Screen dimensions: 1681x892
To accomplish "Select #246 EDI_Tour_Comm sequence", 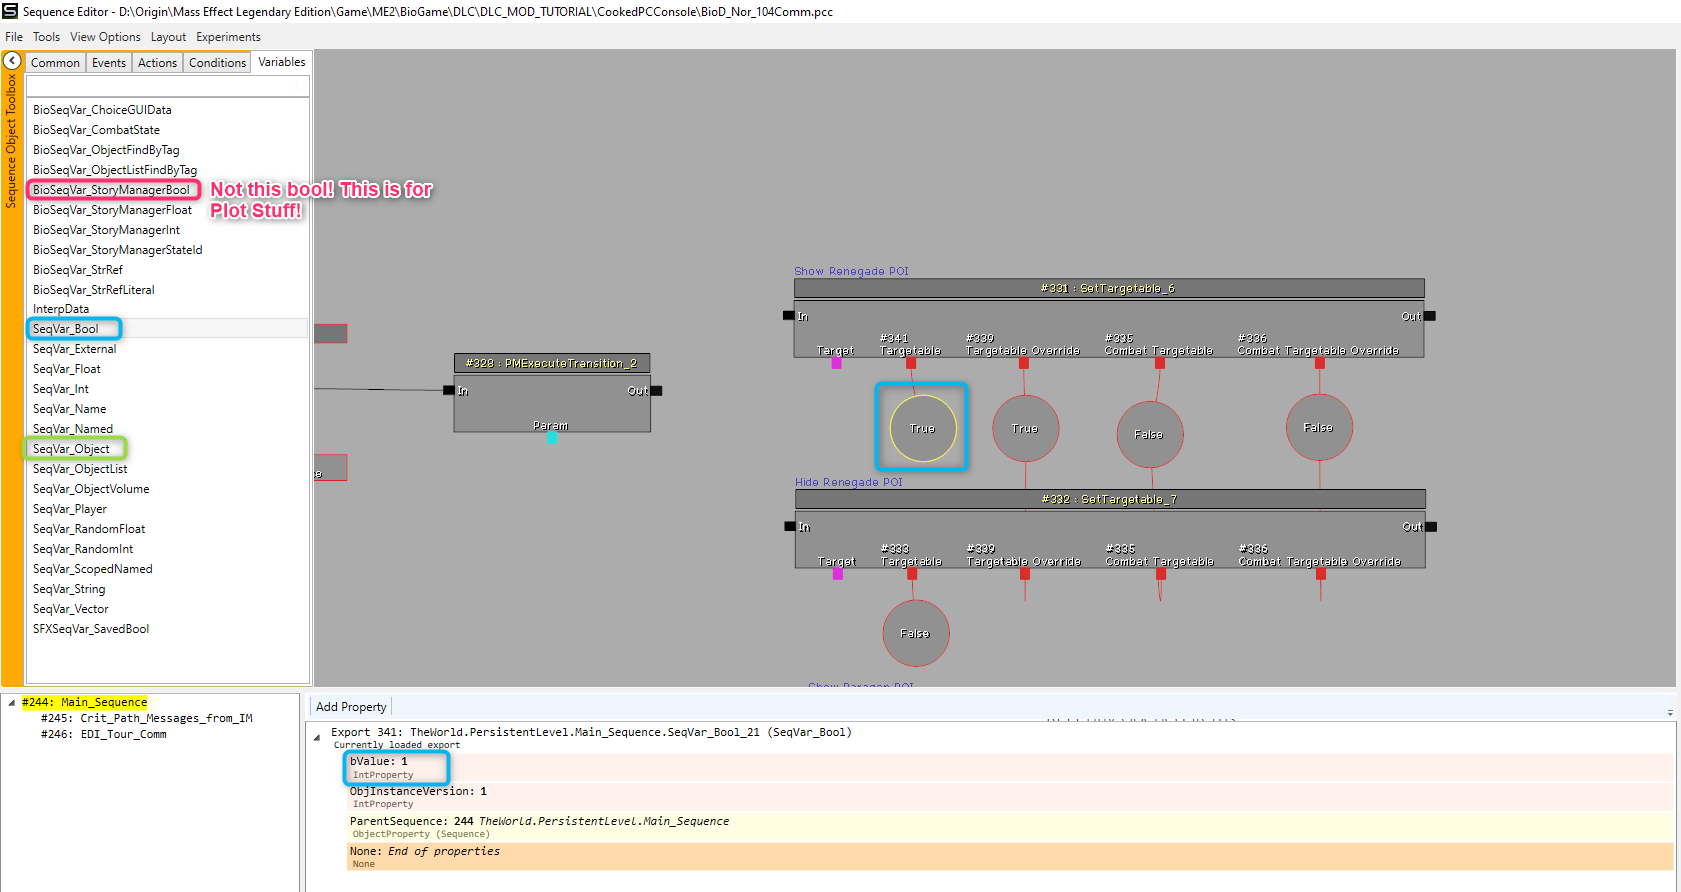I will [x=104, y=734].
